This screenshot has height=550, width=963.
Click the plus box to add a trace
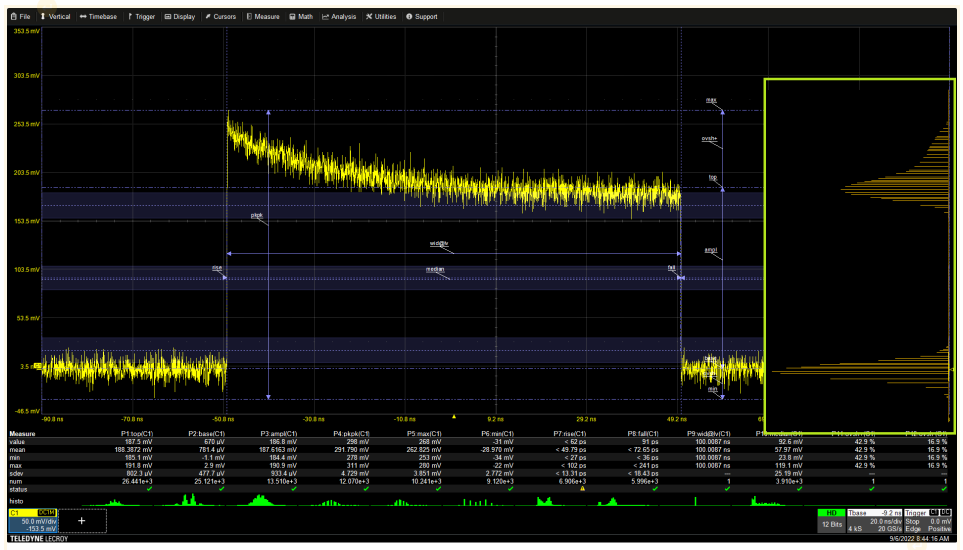click(82, 521)
